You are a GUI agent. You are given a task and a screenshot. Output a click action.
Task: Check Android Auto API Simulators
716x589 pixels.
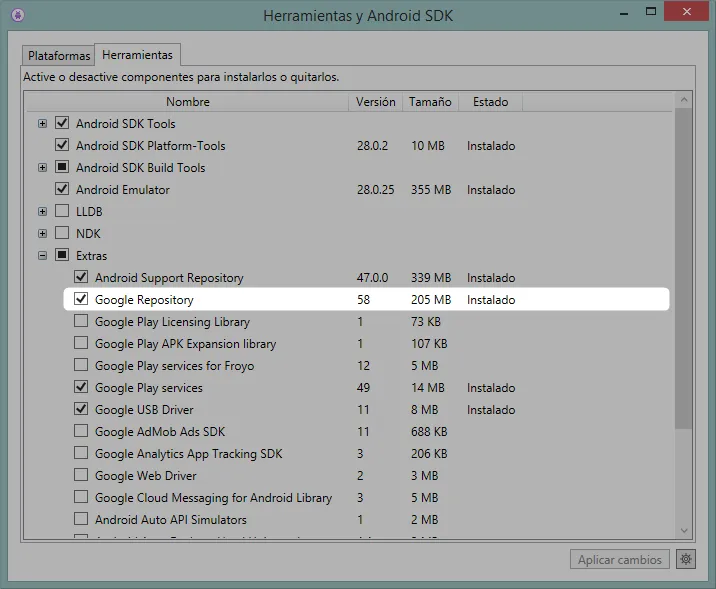pyautogui.click(x=81, y=519)
